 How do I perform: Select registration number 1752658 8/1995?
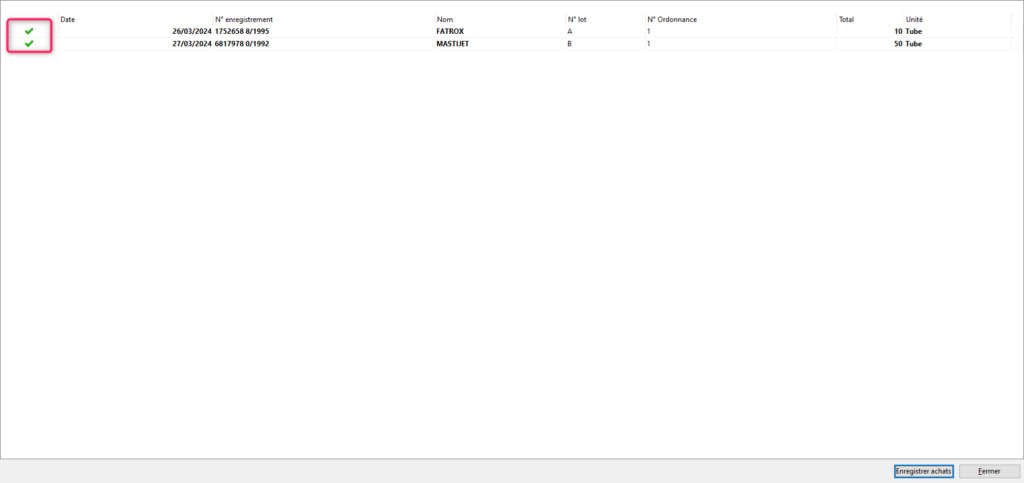tap(242, 32)
